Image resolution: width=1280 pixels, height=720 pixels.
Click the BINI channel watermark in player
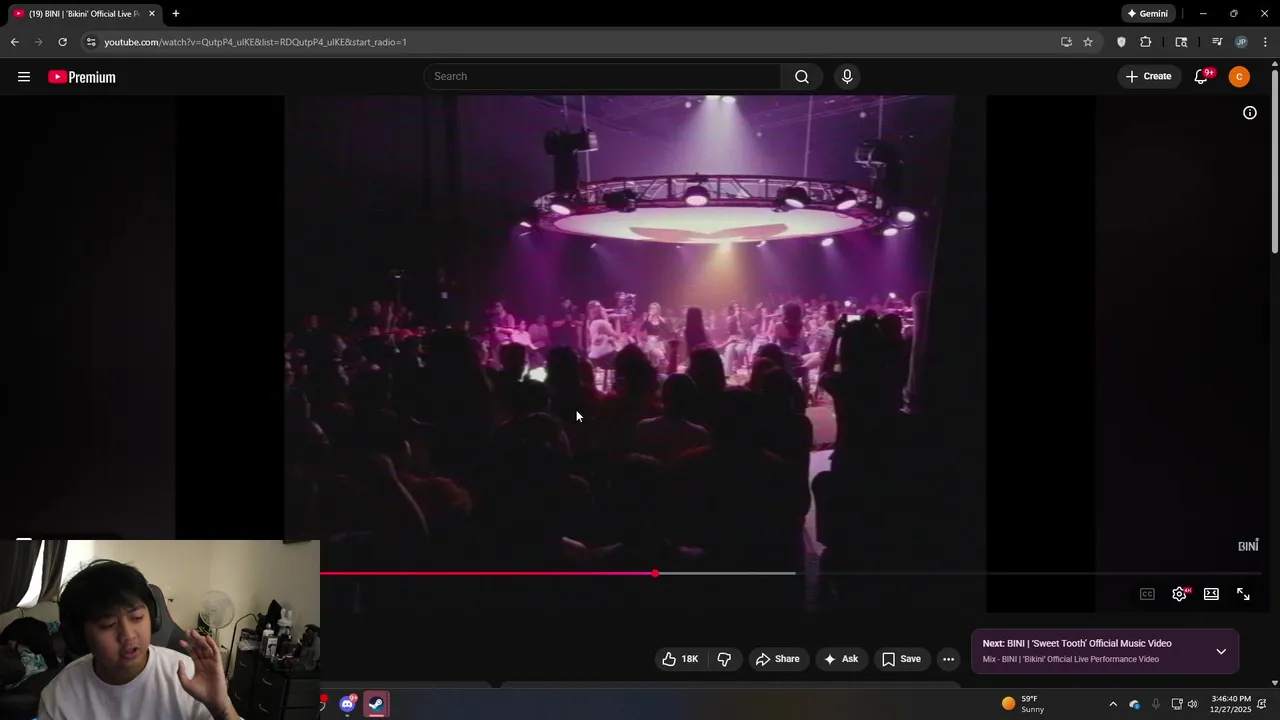click(x=1248, y=545)
